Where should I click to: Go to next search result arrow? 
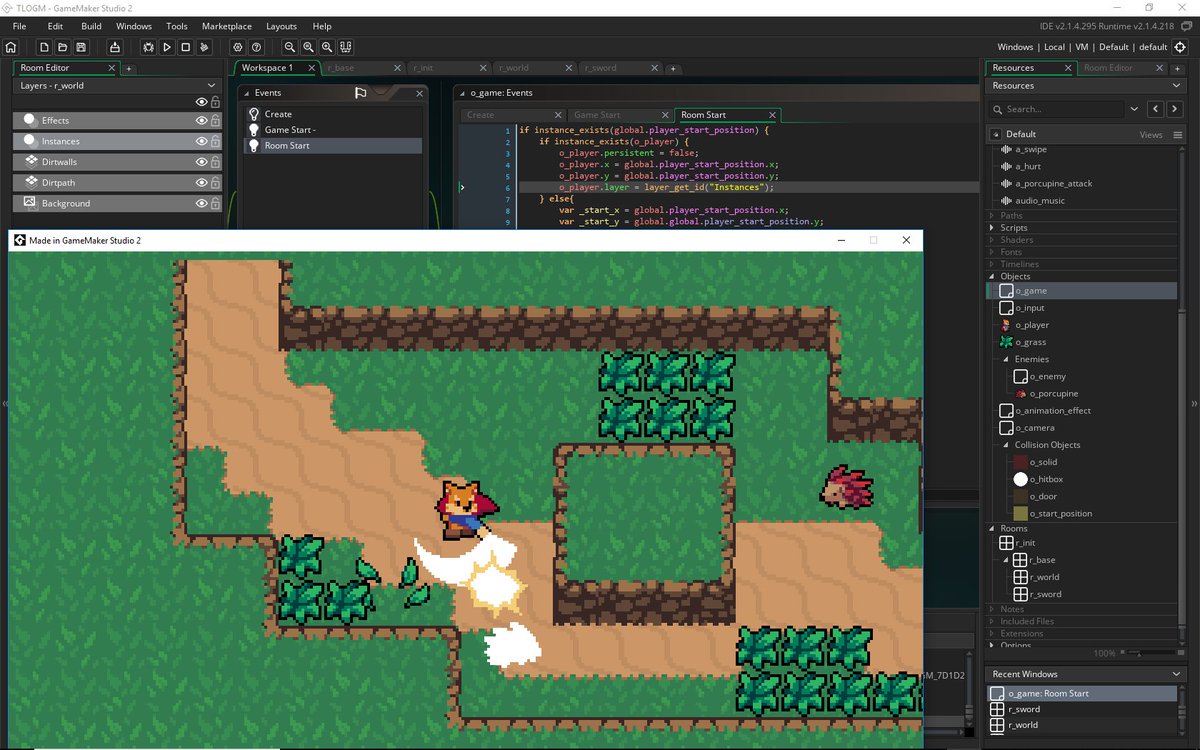pos(1177,109)
